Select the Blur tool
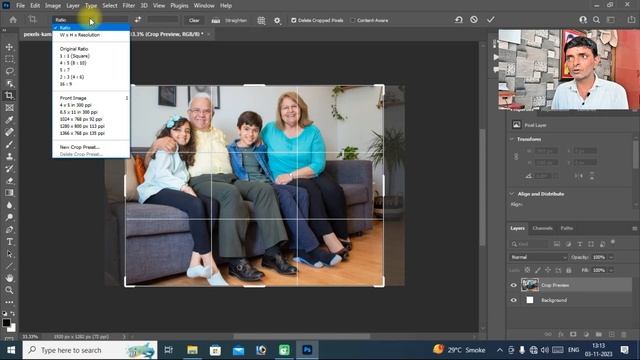 9,205
